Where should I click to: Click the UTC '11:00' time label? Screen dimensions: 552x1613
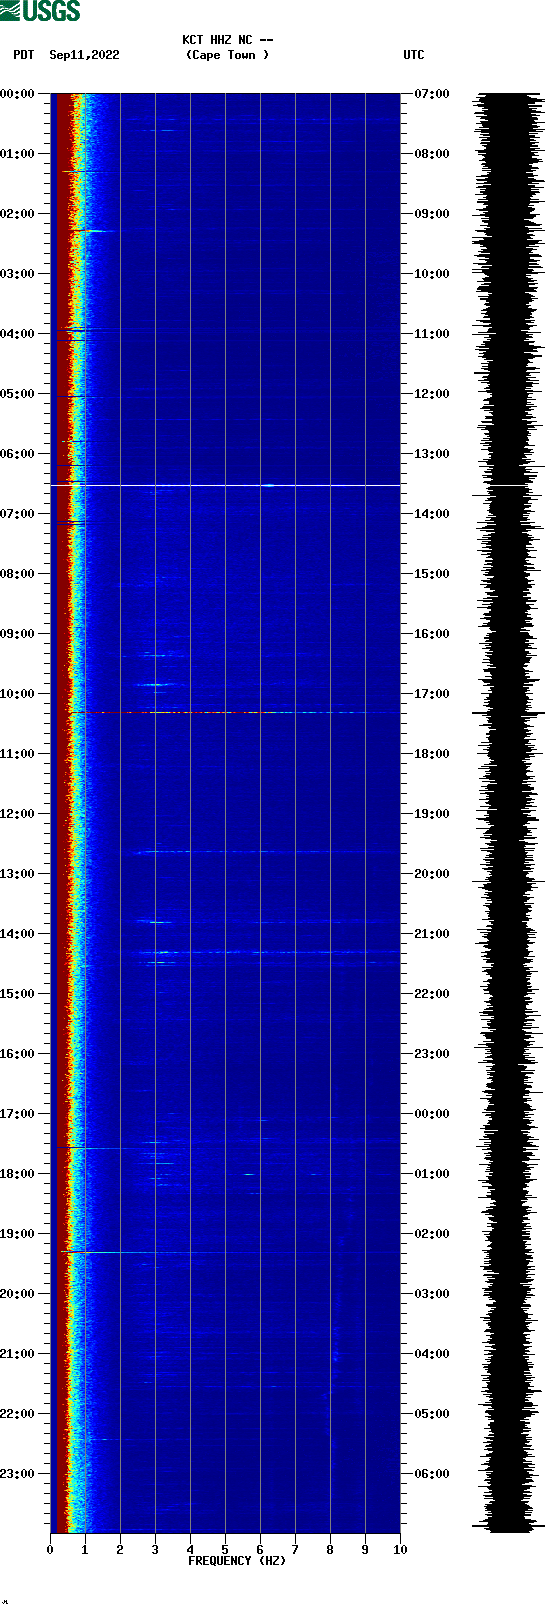[x=432, y=334]
